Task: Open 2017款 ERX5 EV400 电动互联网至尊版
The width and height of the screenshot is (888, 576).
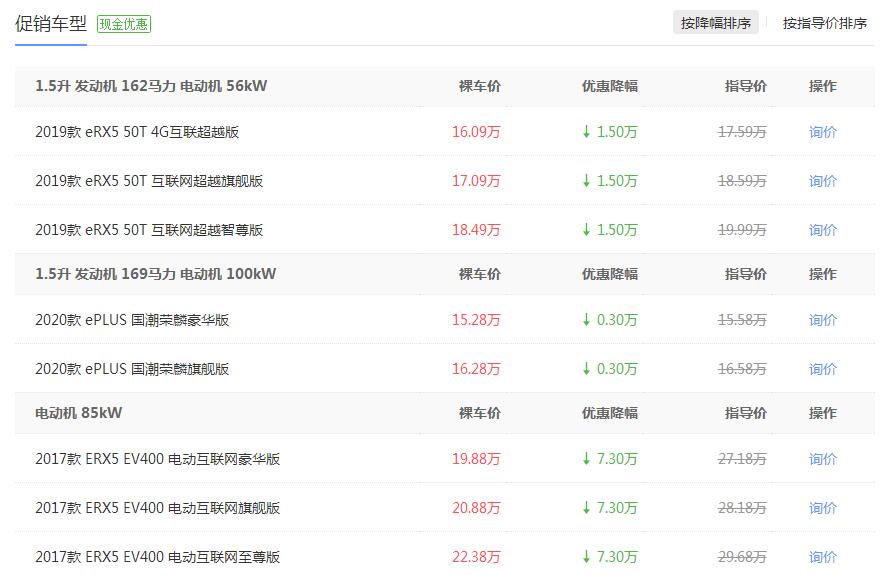Action: coord(157,557)
